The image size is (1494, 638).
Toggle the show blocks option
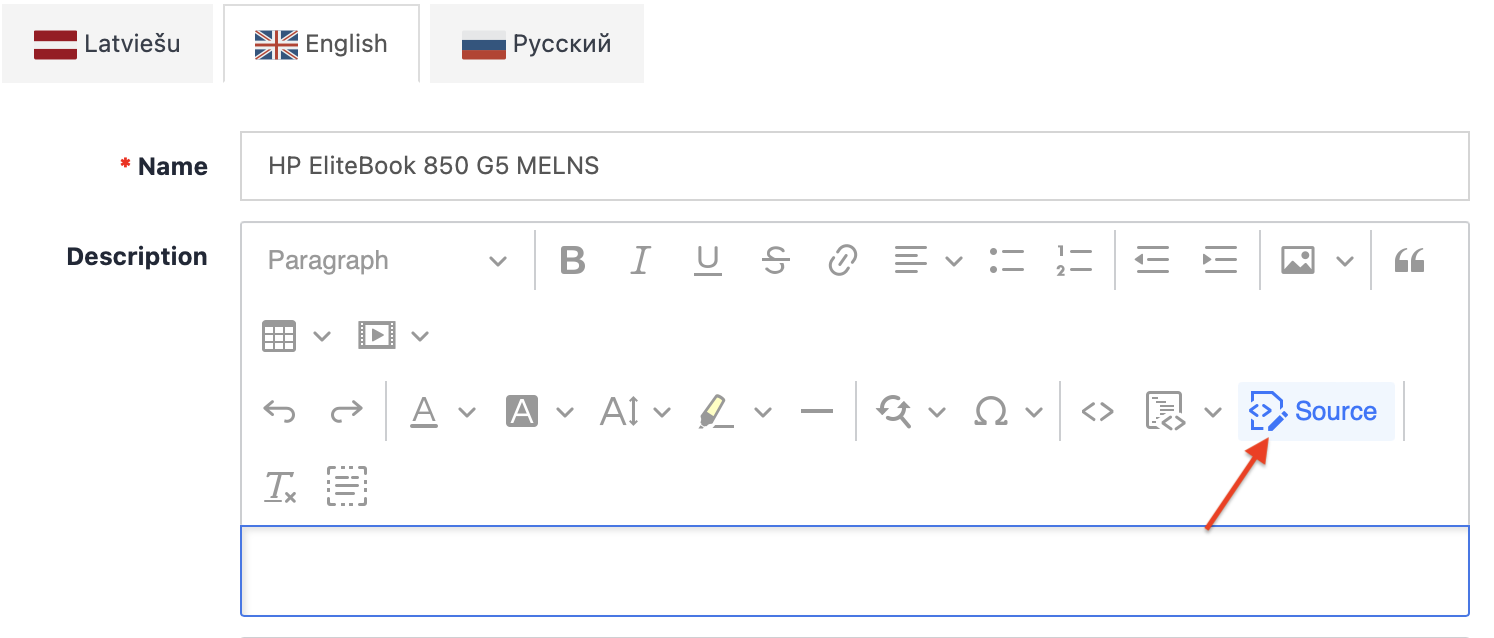coord(347,486)
